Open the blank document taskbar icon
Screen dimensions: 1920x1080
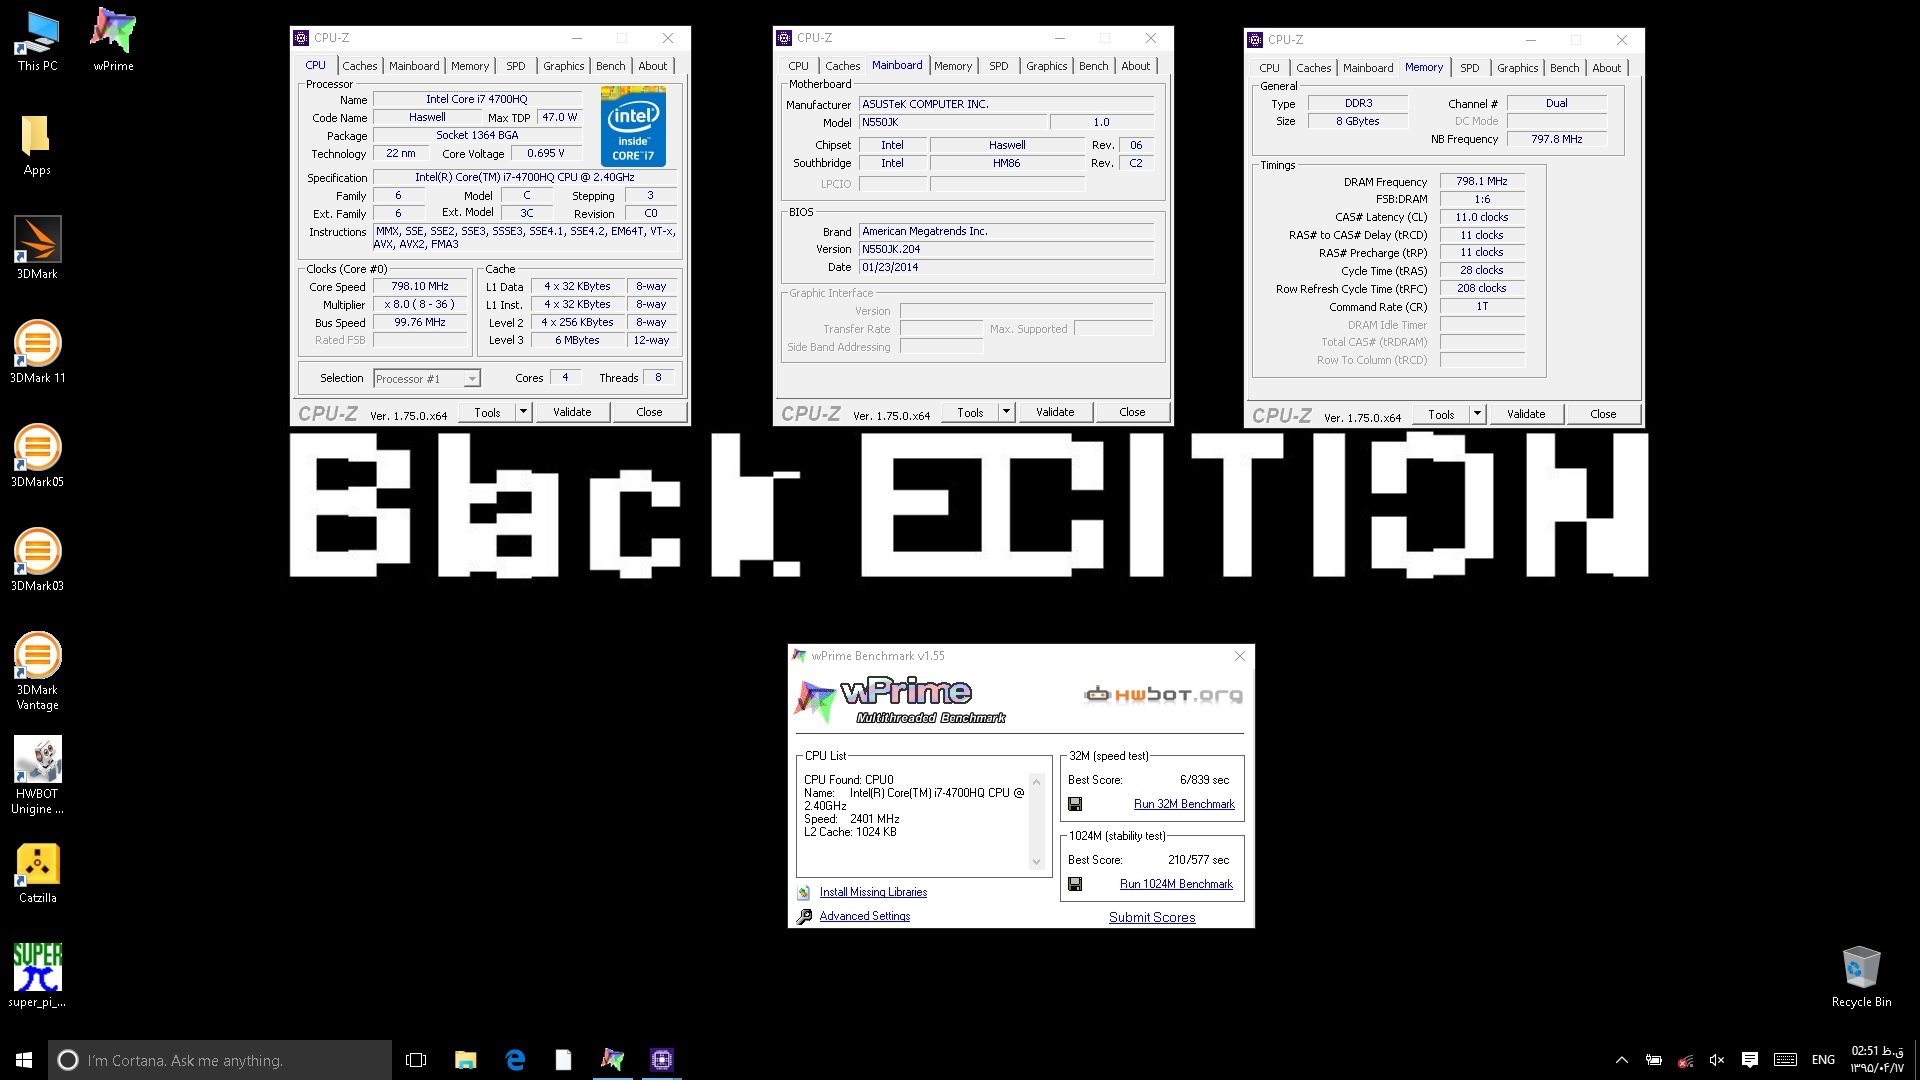pos(563,1060)
